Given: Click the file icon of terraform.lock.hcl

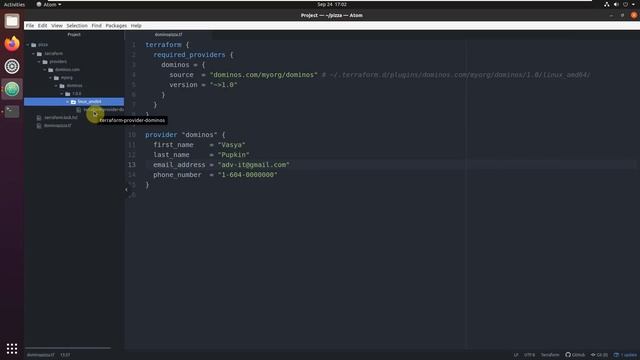Looking at the screenshot, I should click(39, 118).
